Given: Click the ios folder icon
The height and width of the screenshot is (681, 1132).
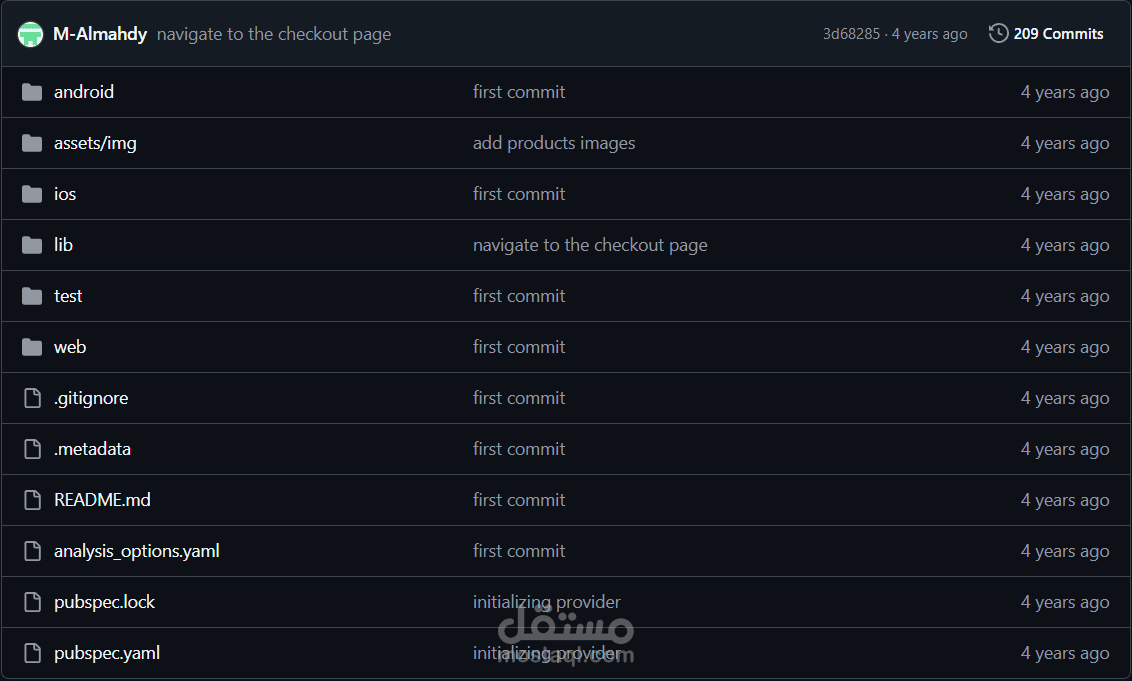Looking at the screenshot, I should pyautogui.click(x=31, y=193).
